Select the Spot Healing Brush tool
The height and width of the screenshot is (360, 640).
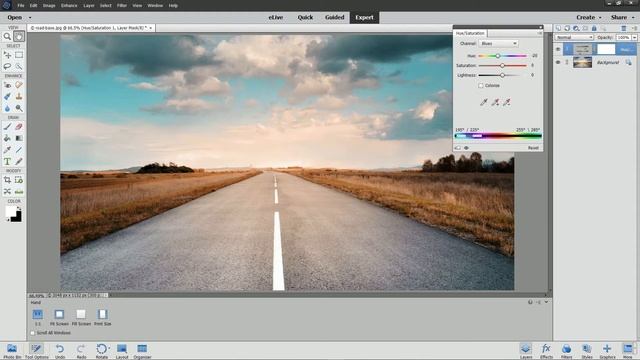click(19, 85)
